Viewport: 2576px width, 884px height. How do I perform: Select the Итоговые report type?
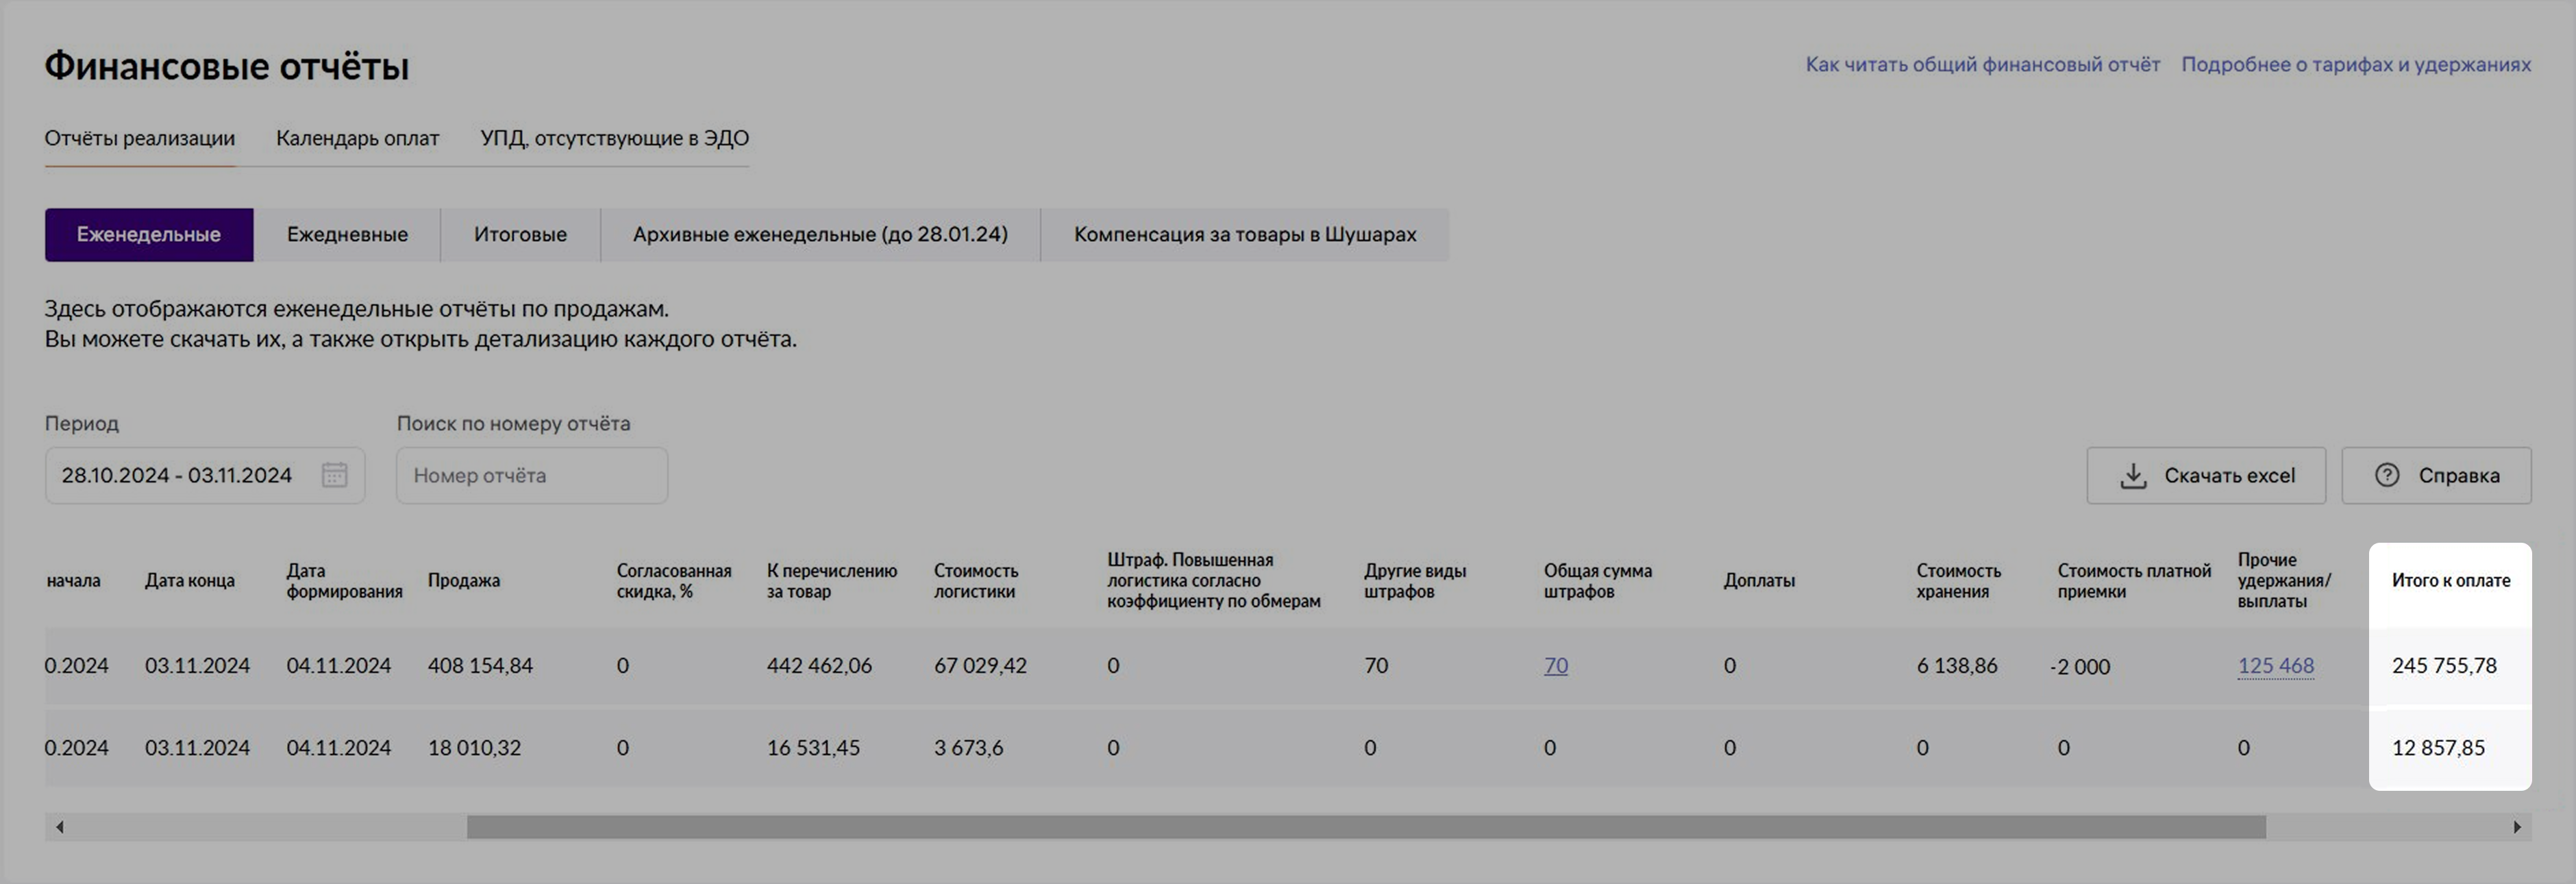point(520,235)
